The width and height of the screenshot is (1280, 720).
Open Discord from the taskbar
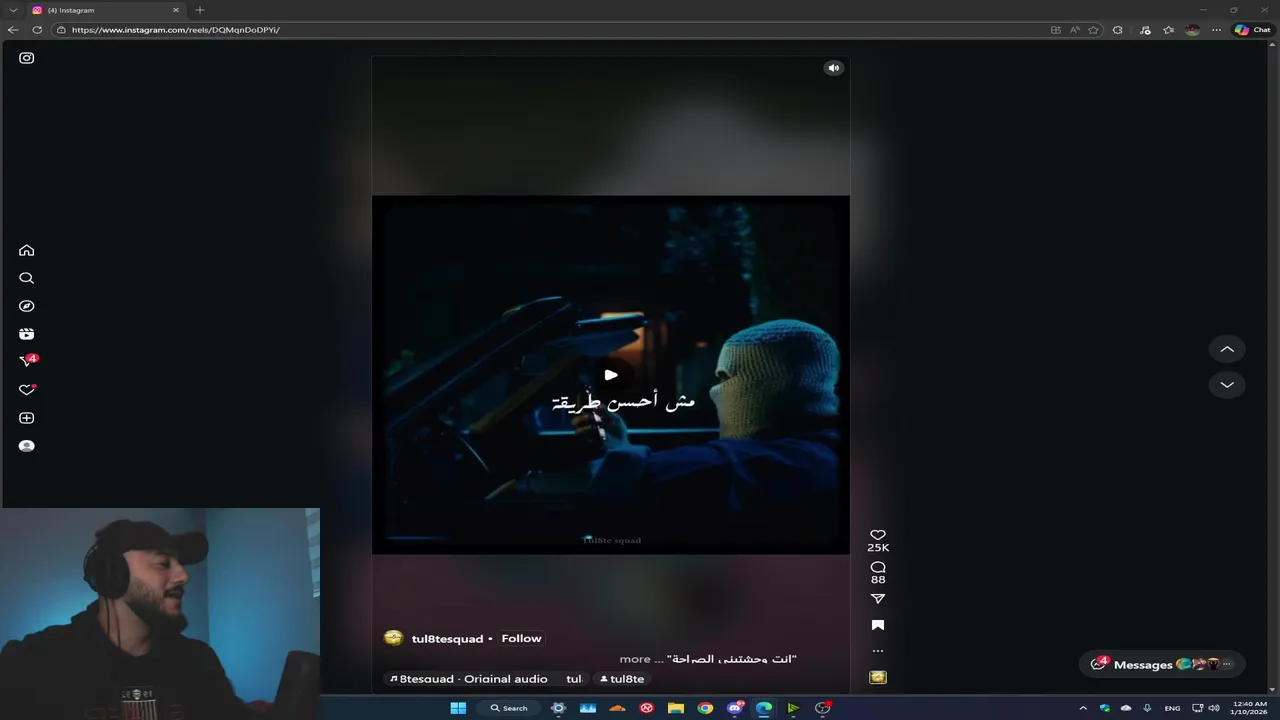[735, 708]
